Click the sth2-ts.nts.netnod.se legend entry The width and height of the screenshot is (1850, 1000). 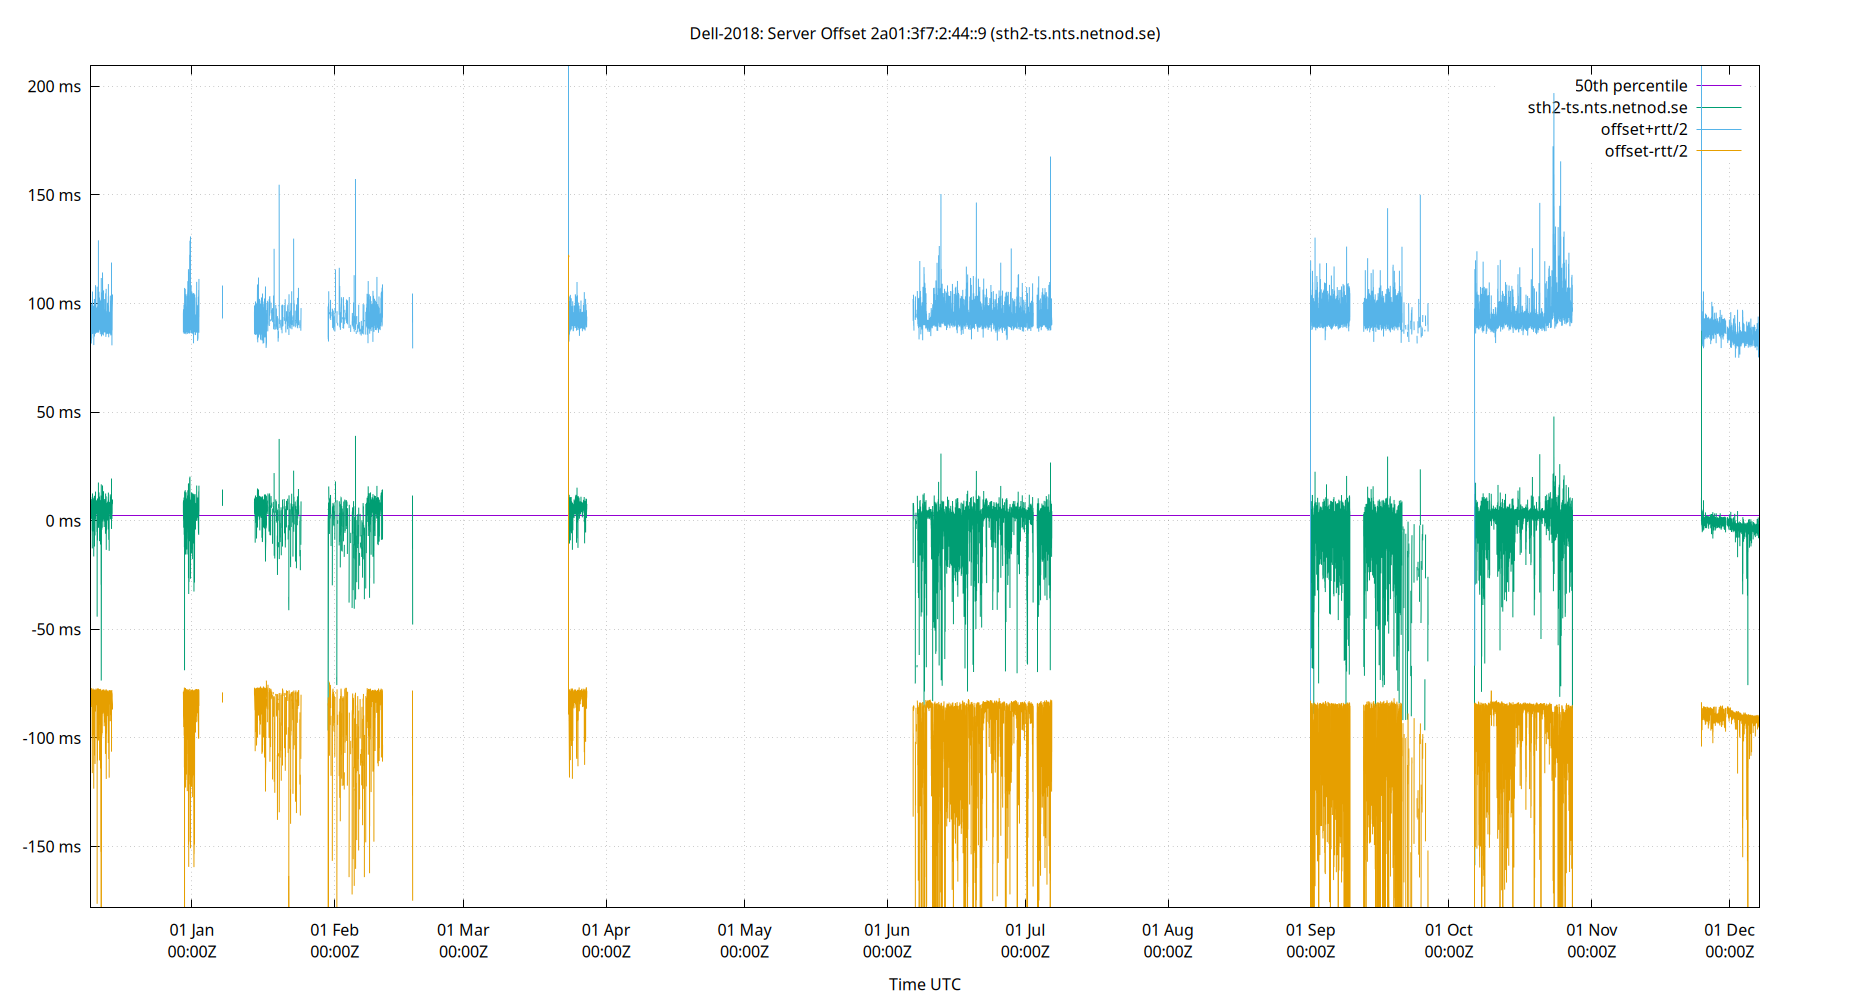[x=1605, y=107]
